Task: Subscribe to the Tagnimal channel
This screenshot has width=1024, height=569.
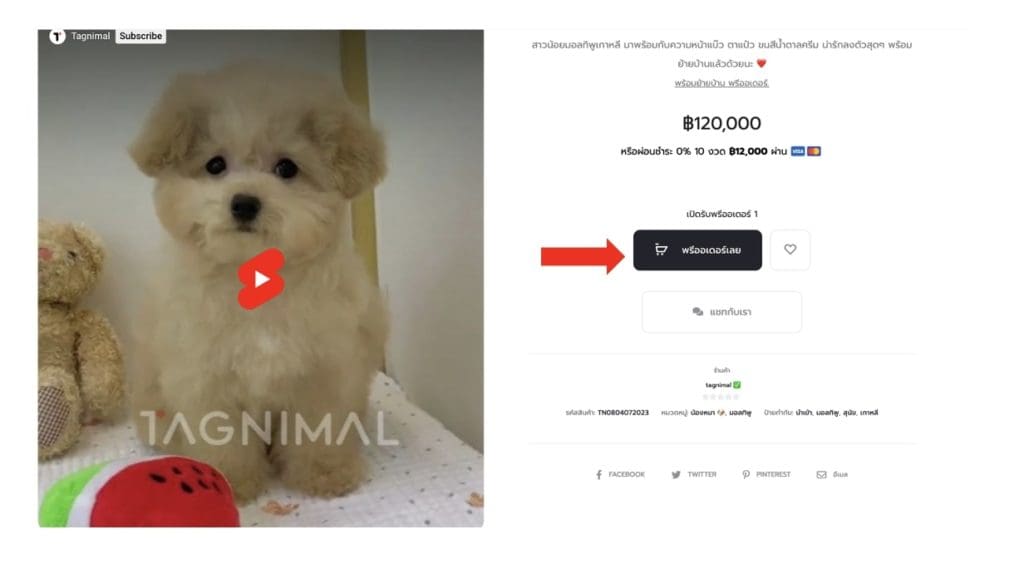Action: [x=140, y=36]
